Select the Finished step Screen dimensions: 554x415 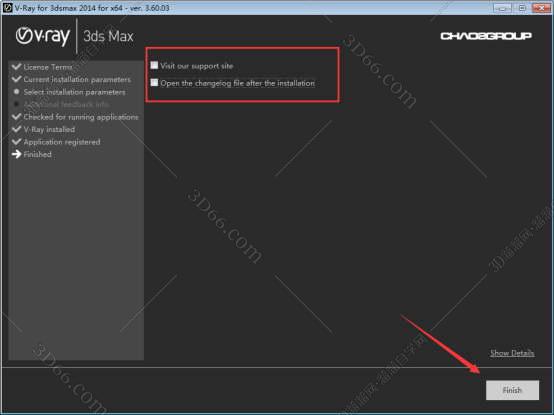pos(37,154)
